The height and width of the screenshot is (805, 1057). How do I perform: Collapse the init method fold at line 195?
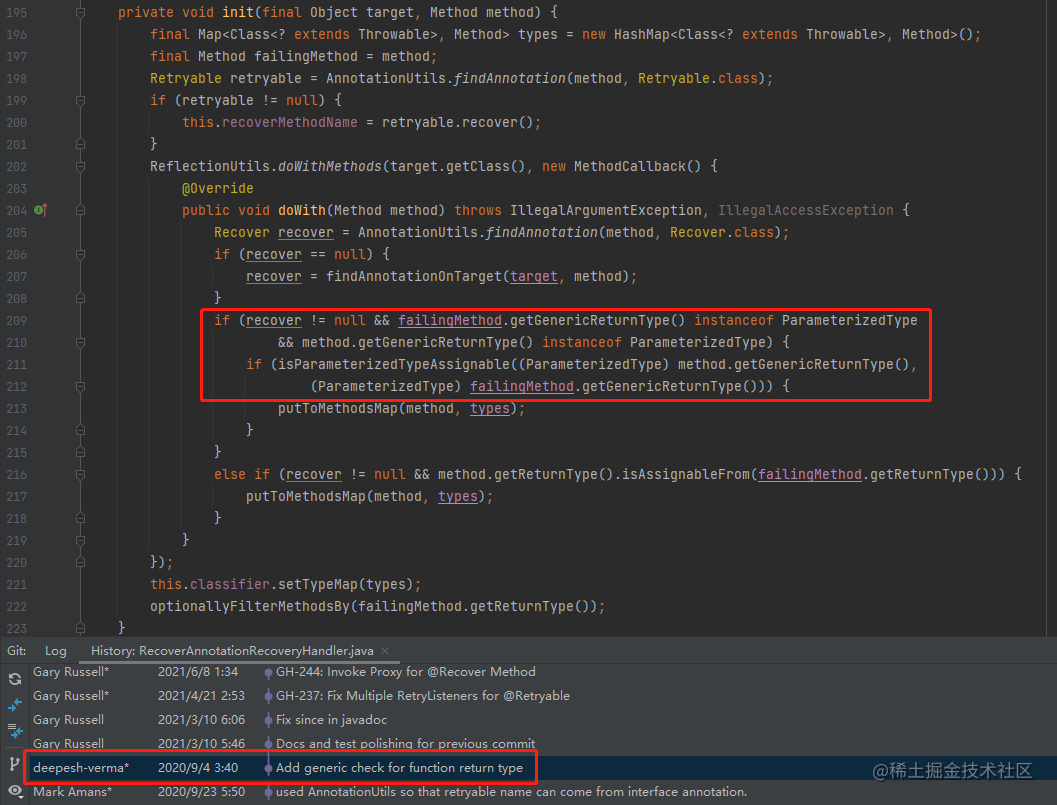point(80,12)
